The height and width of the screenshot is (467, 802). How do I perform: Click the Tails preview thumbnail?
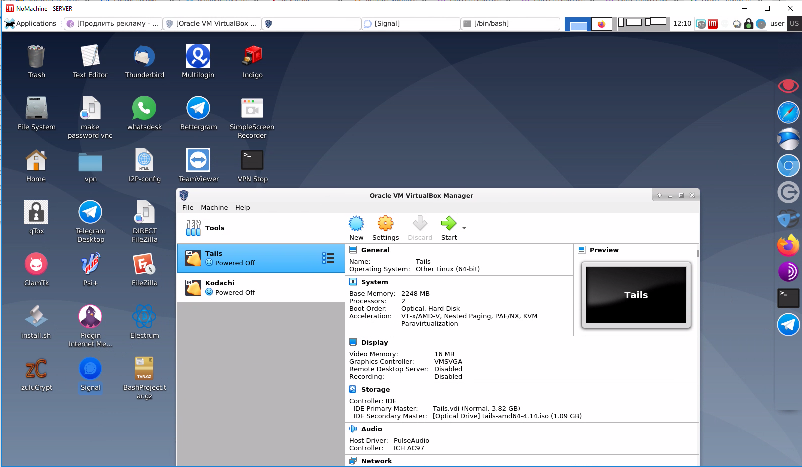(636, 295)
